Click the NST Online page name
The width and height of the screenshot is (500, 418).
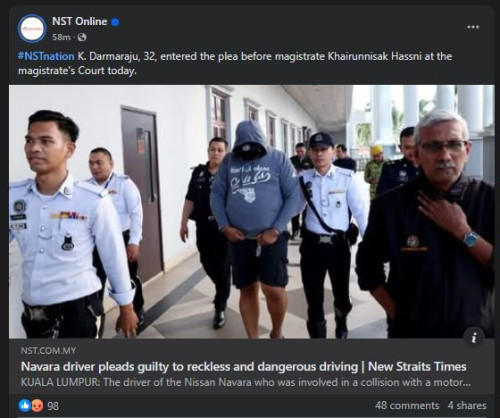(x=79, y=22)
